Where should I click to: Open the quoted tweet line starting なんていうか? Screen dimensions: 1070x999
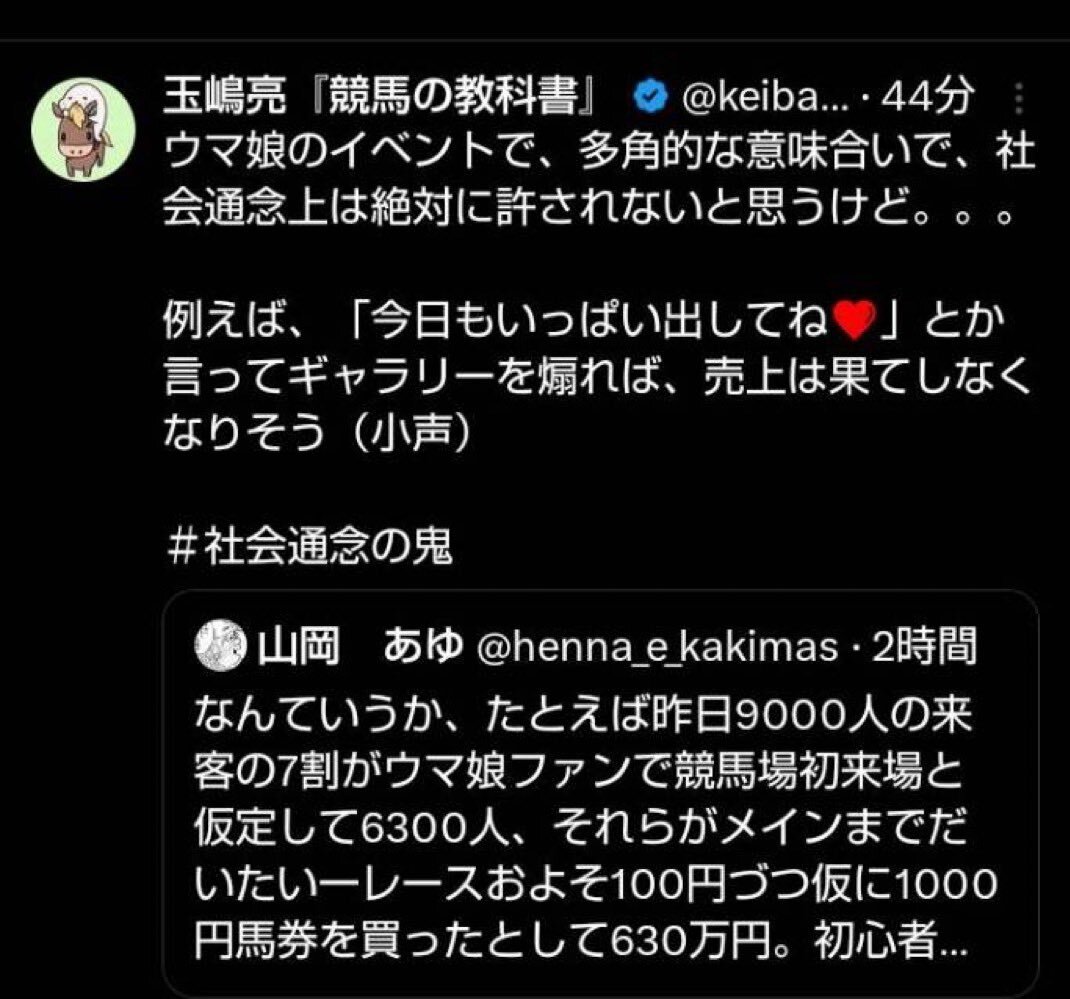click(x=584, y=714)
